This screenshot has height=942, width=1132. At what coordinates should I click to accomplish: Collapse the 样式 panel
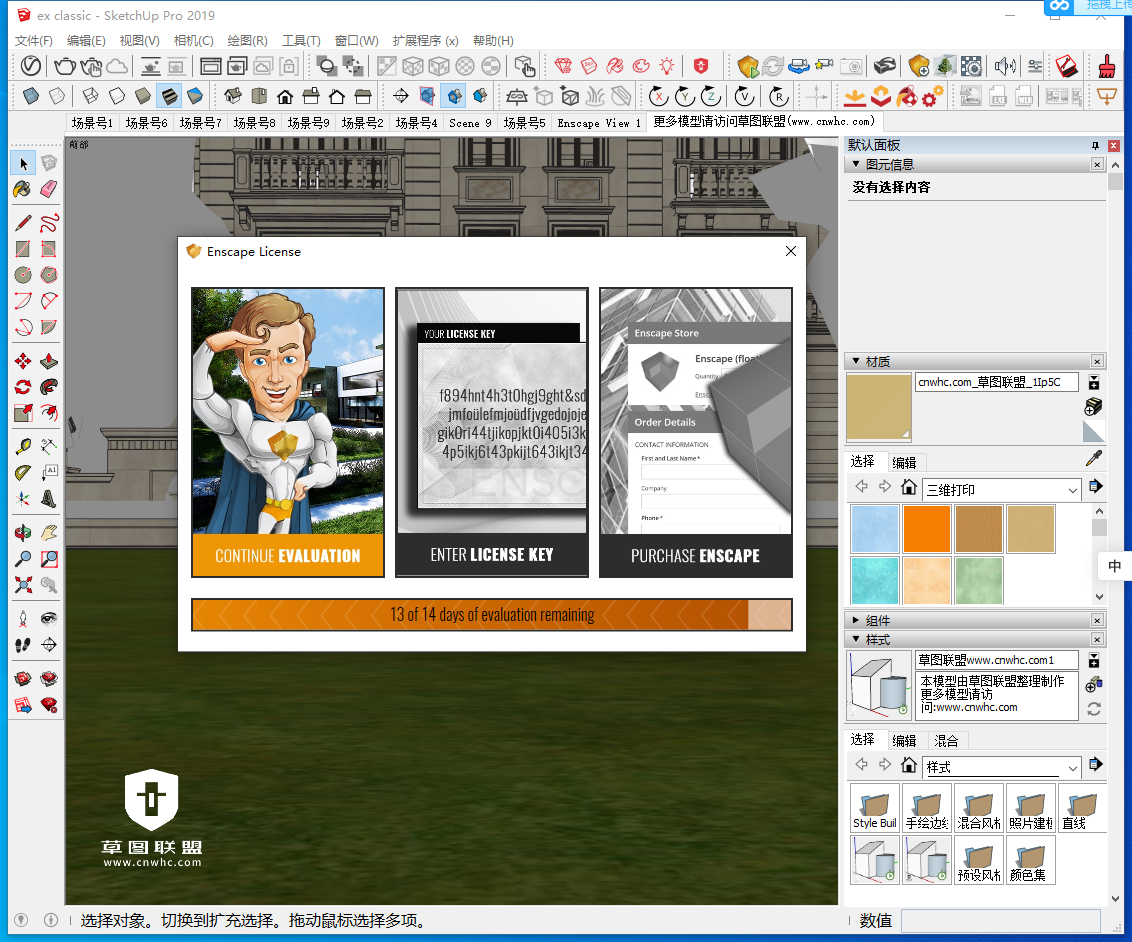click(856, 640)
